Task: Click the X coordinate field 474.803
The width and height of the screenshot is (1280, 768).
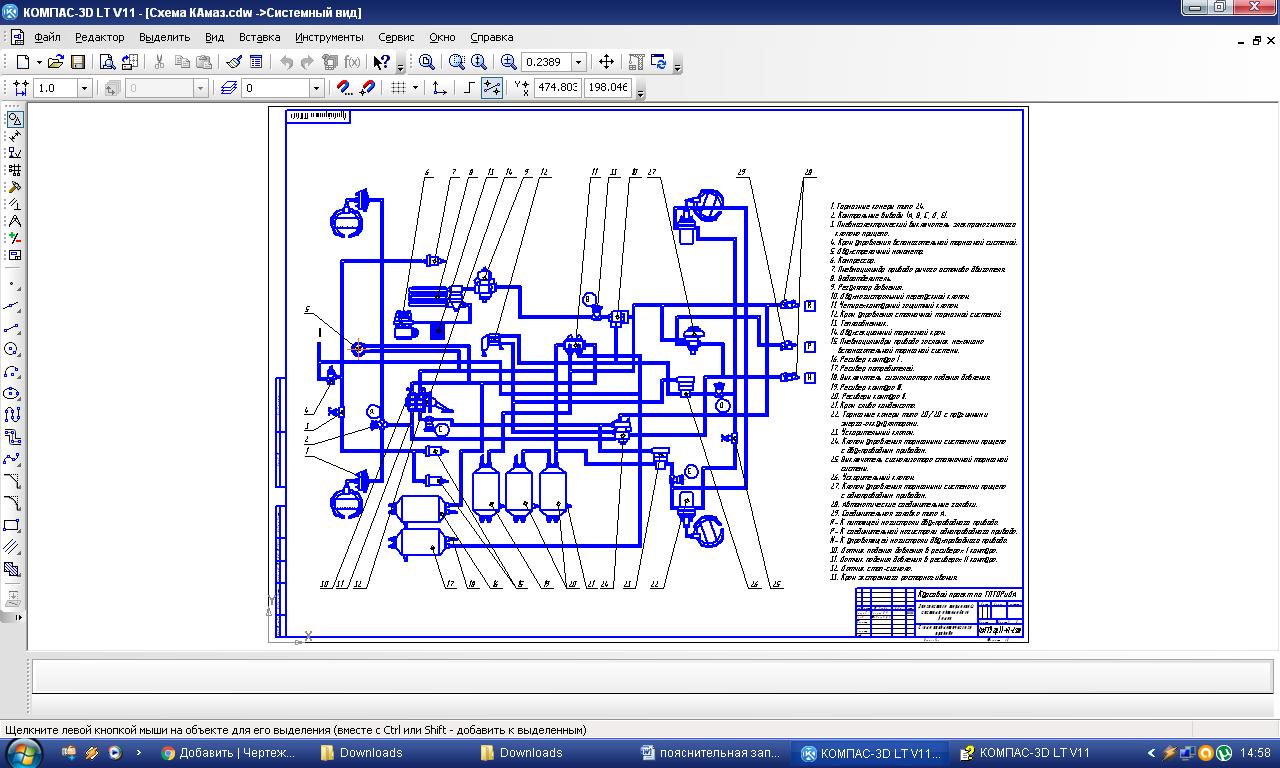Action: pos(557,88)
